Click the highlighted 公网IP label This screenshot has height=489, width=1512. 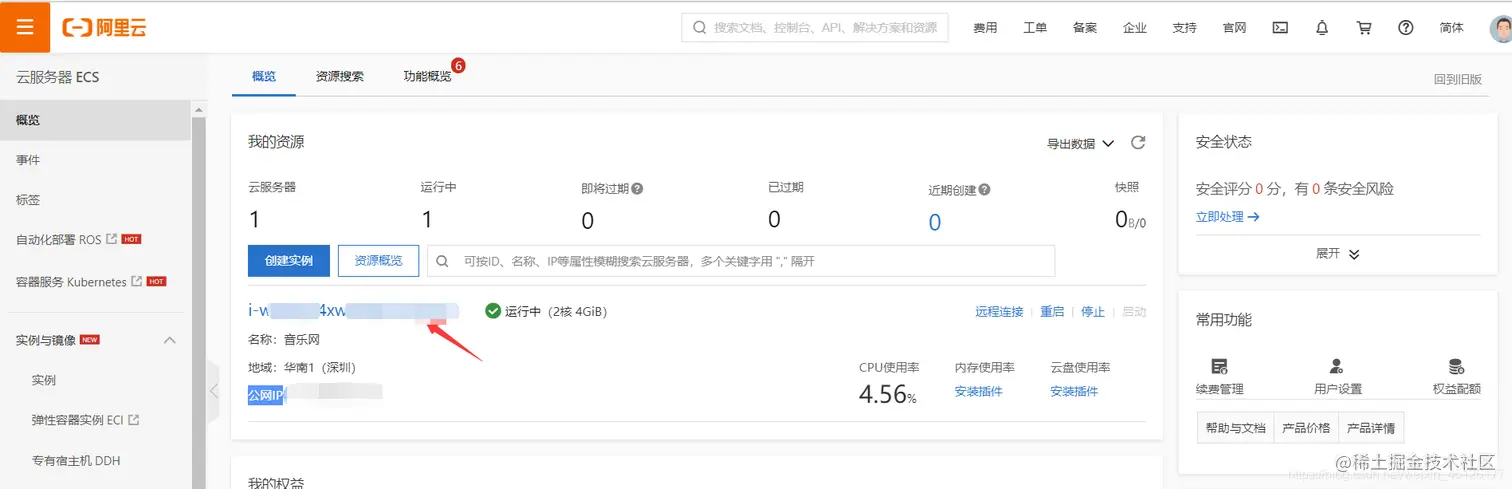coord(266,395)
